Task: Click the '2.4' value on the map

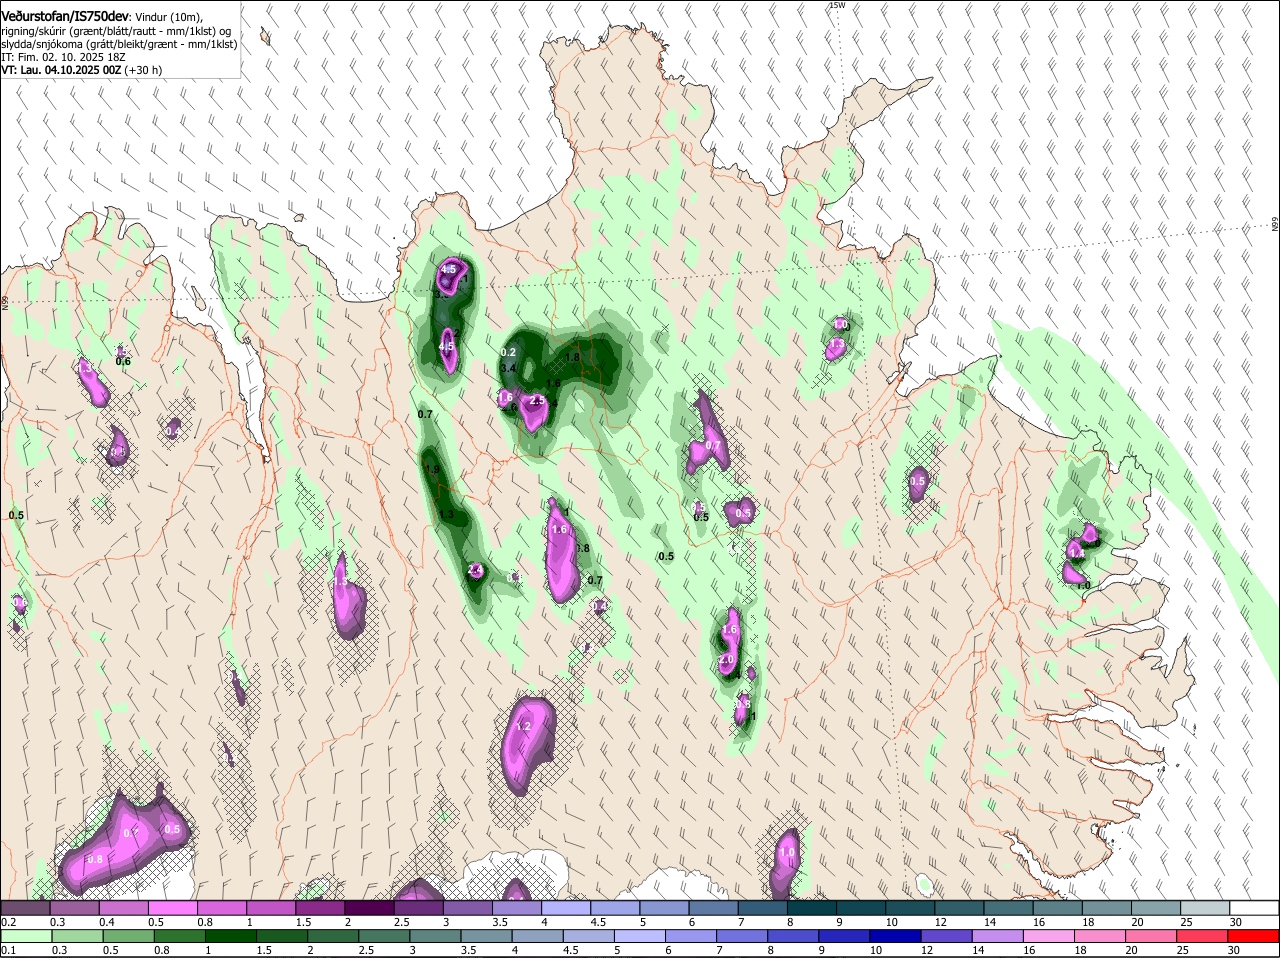Action: point(475,570)
